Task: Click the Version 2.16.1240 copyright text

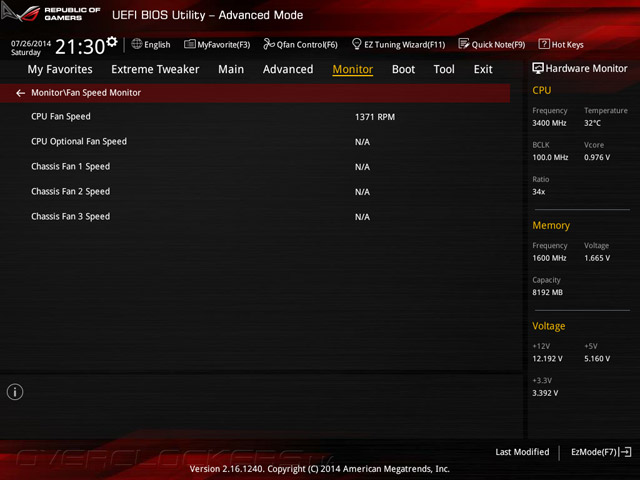Action: pos(320,469)
